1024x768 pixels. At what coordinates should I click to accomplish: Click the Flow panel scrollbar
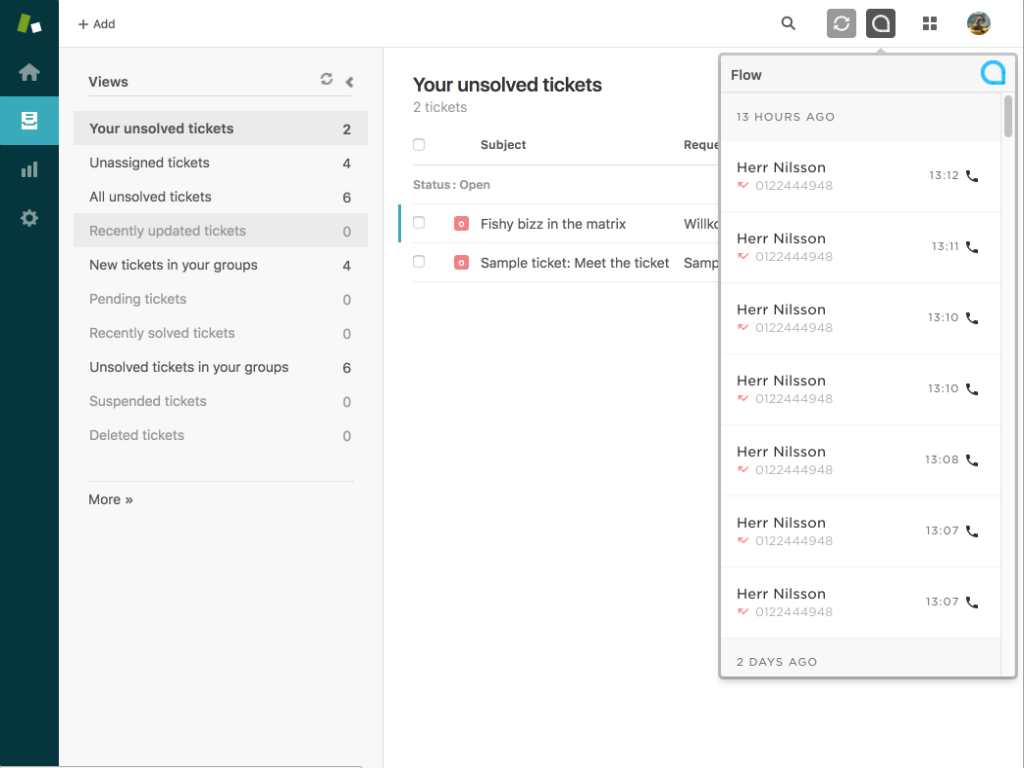(x=1008, y=117)
